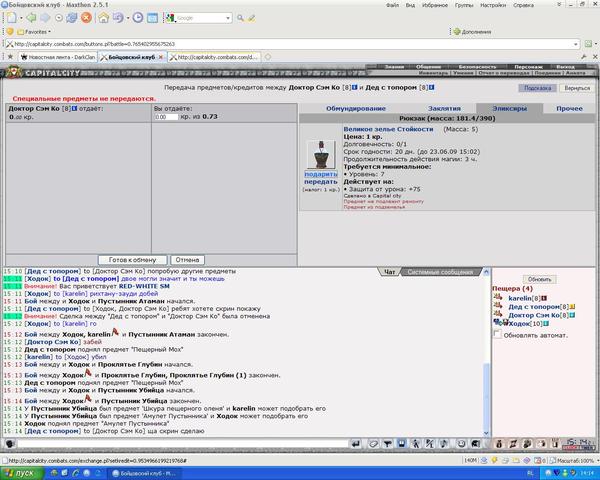The image size is (600, 480).
Task: Click the Start button on Windows taskbar
Action: pyautogui.click(x=22, y=473)
